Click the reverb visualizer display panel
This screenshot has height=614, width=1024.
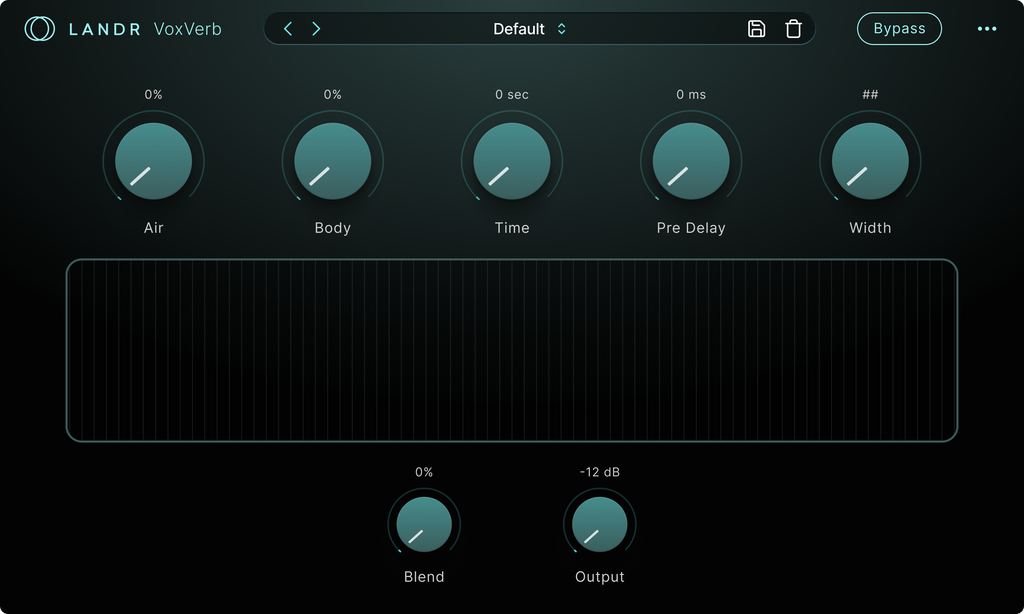click(x=512, y=350)
